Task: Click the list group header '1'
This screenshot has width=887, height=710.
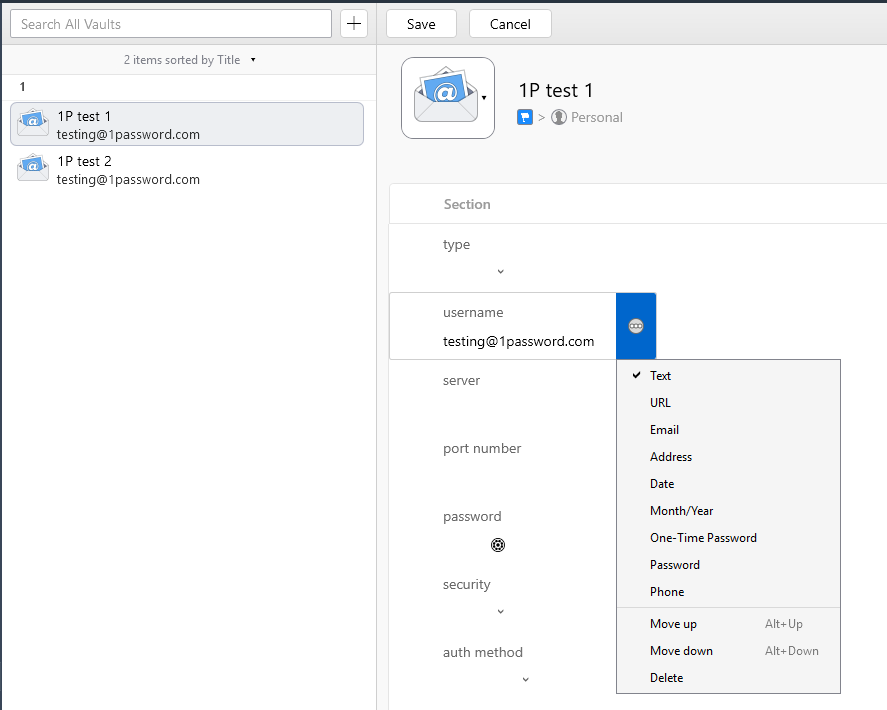Action: coord(23,87)
